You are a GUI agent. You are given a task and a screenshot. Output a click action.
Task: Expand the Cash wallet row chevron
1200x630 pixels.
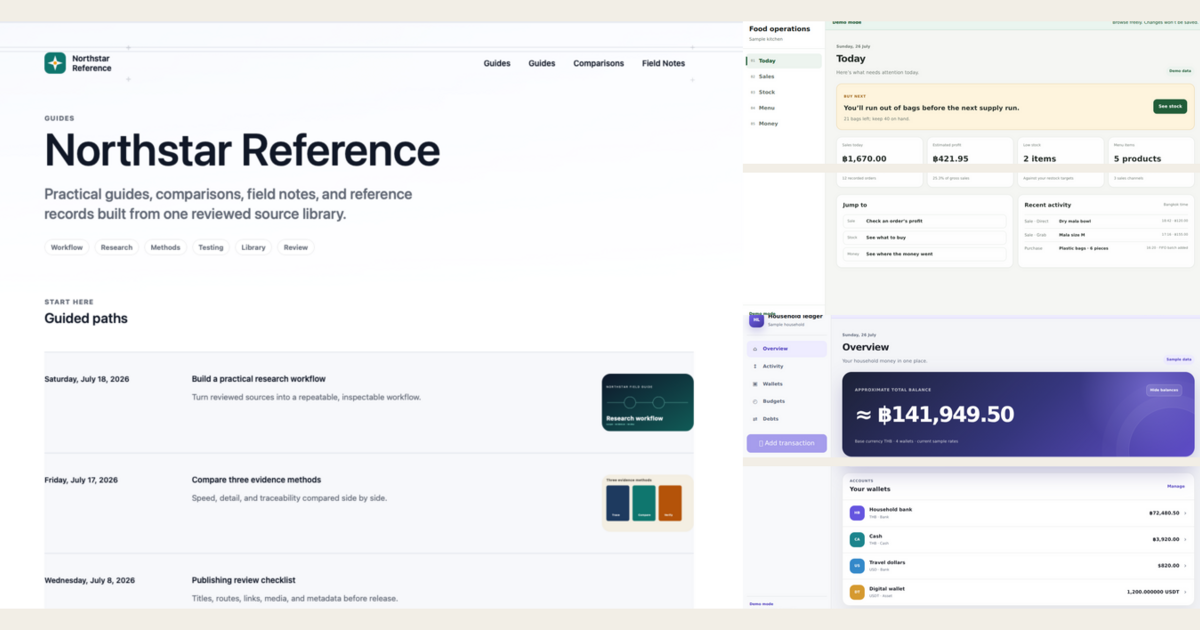click(x=1185, y=539)
